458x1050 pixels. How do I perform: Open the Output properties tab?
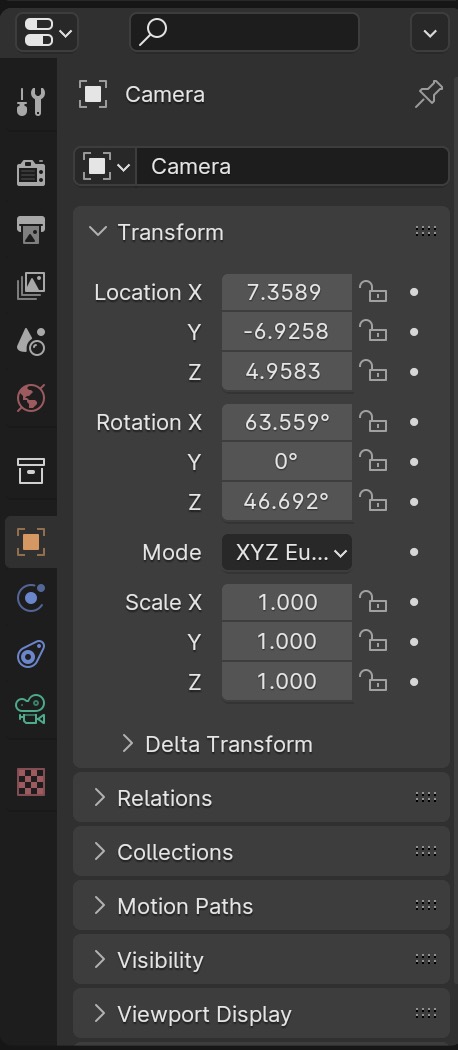tap(30, 230)
